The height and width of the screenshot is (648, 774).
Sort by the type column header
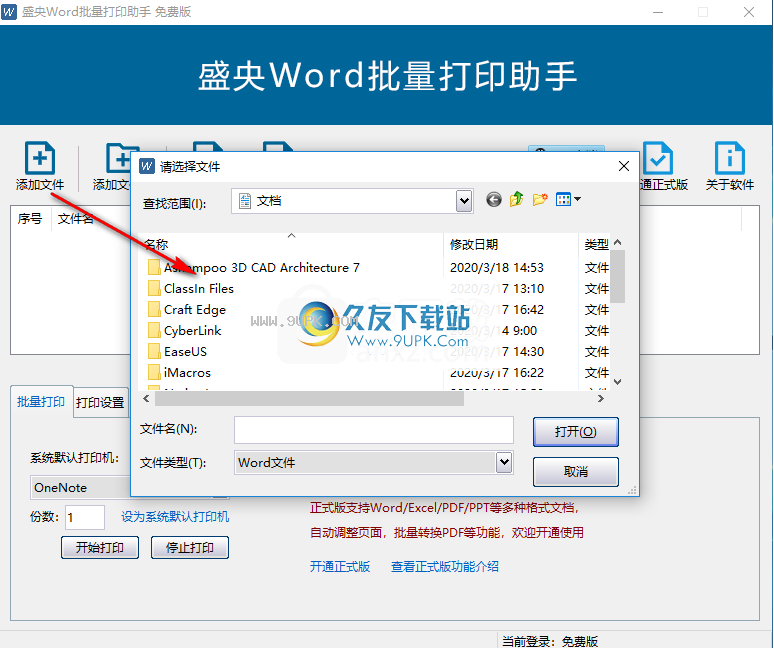coord(595,244)
